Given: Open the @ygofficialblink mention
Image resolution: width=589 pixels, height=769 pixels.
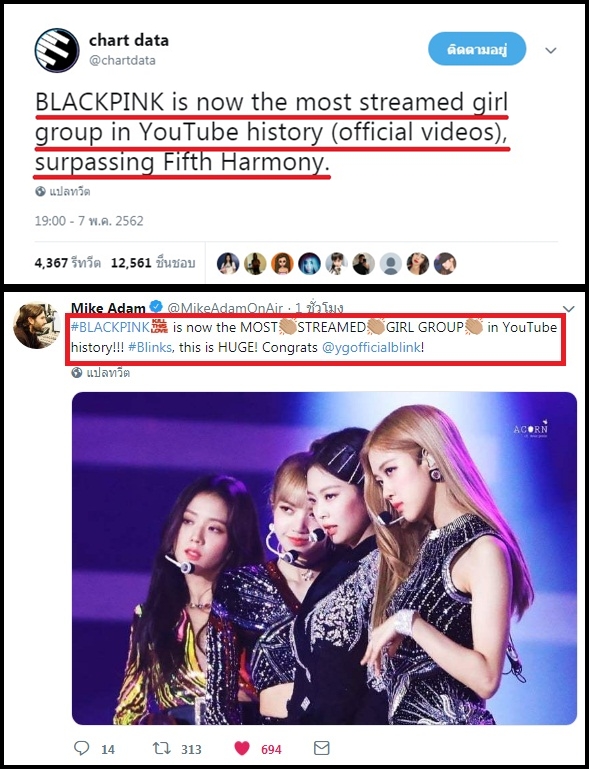Looking at the screenshot, I should click(371, 348).
